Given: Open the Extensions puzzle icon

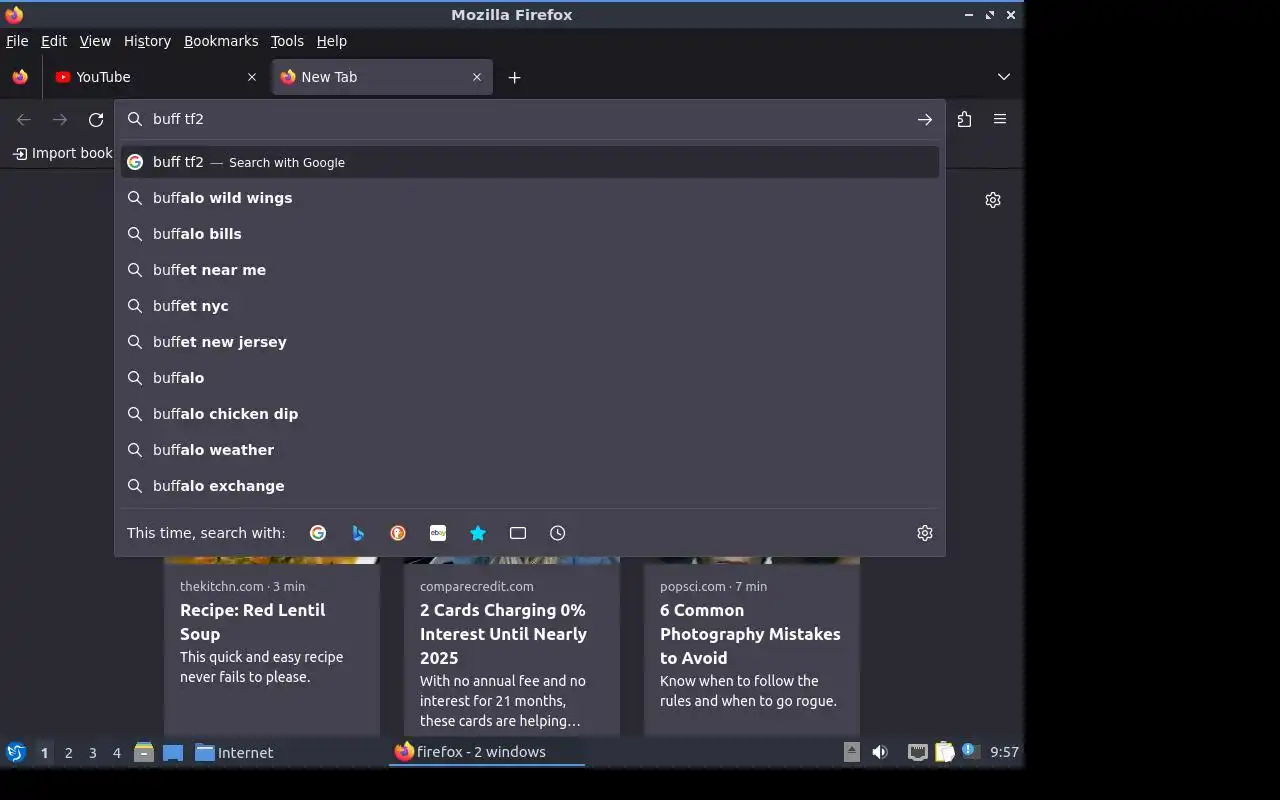Looking at the screenshot, I should [x=964, y=119].
